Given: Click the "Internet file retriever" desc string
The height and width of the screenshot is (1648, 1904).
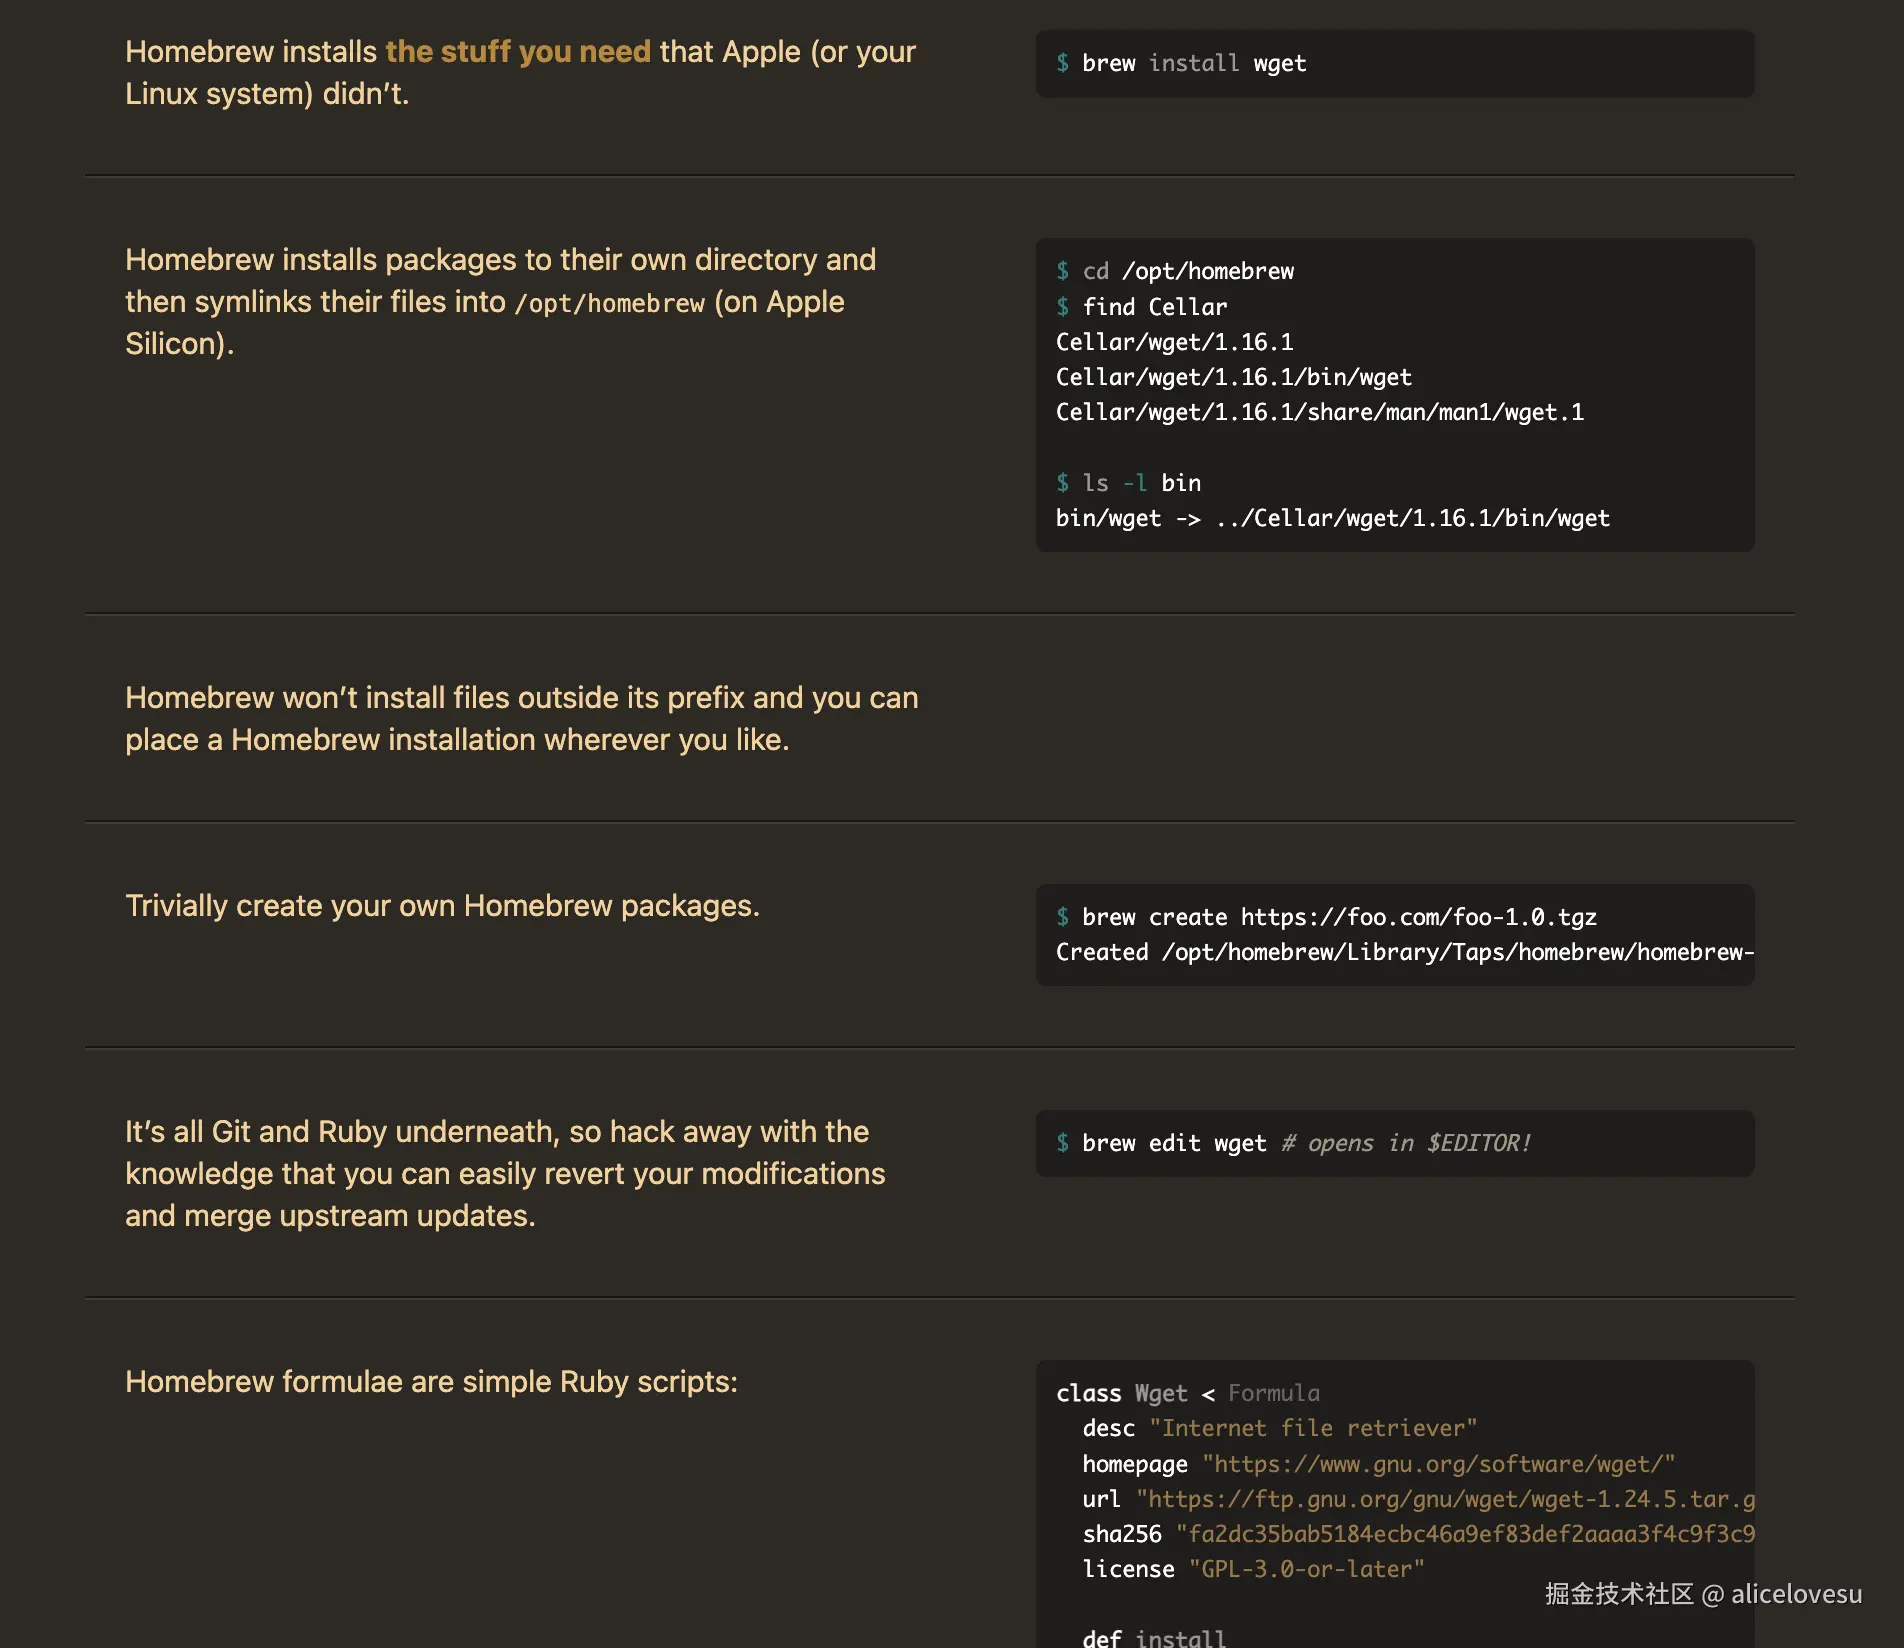Looking at the screenshot, I should tap(1312, 1428).
